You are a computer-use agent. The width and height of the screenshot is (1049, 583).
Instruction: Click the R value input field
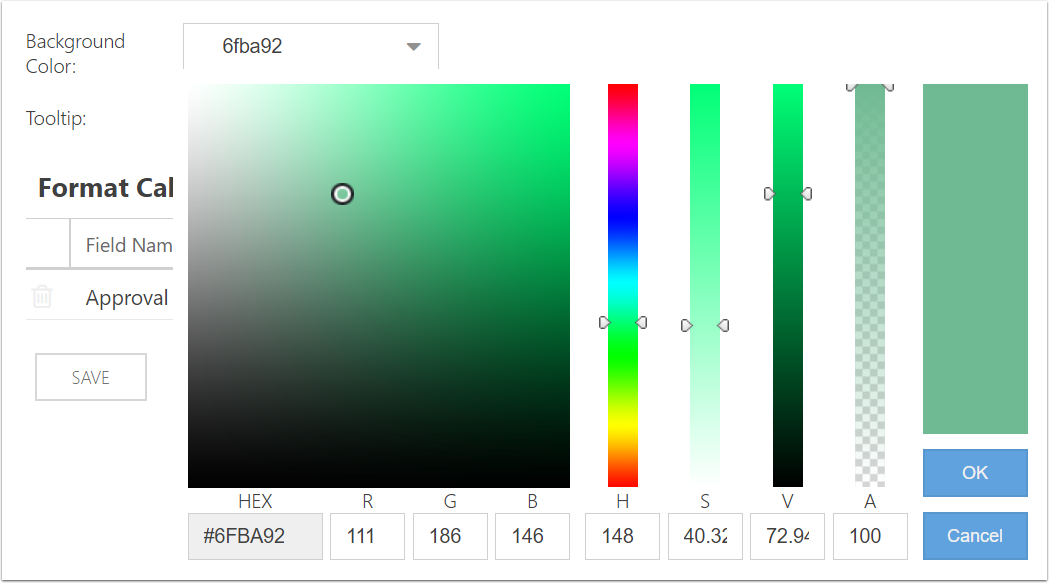[x=367, y=536]
